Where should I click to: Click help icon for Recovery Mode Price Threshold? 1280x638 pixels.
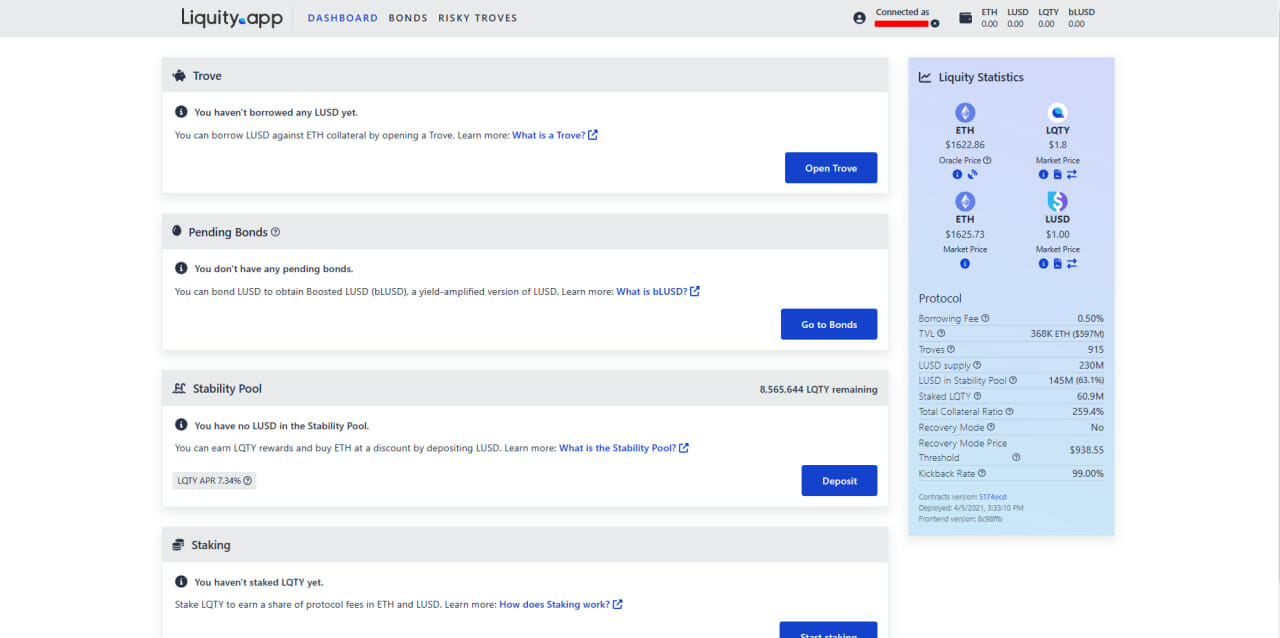[1016, 457]
